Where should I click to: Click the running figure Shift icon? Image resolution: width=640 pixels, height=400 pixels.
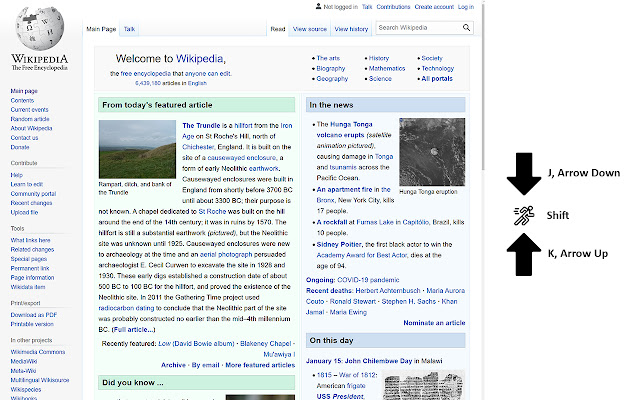point(522,214)
